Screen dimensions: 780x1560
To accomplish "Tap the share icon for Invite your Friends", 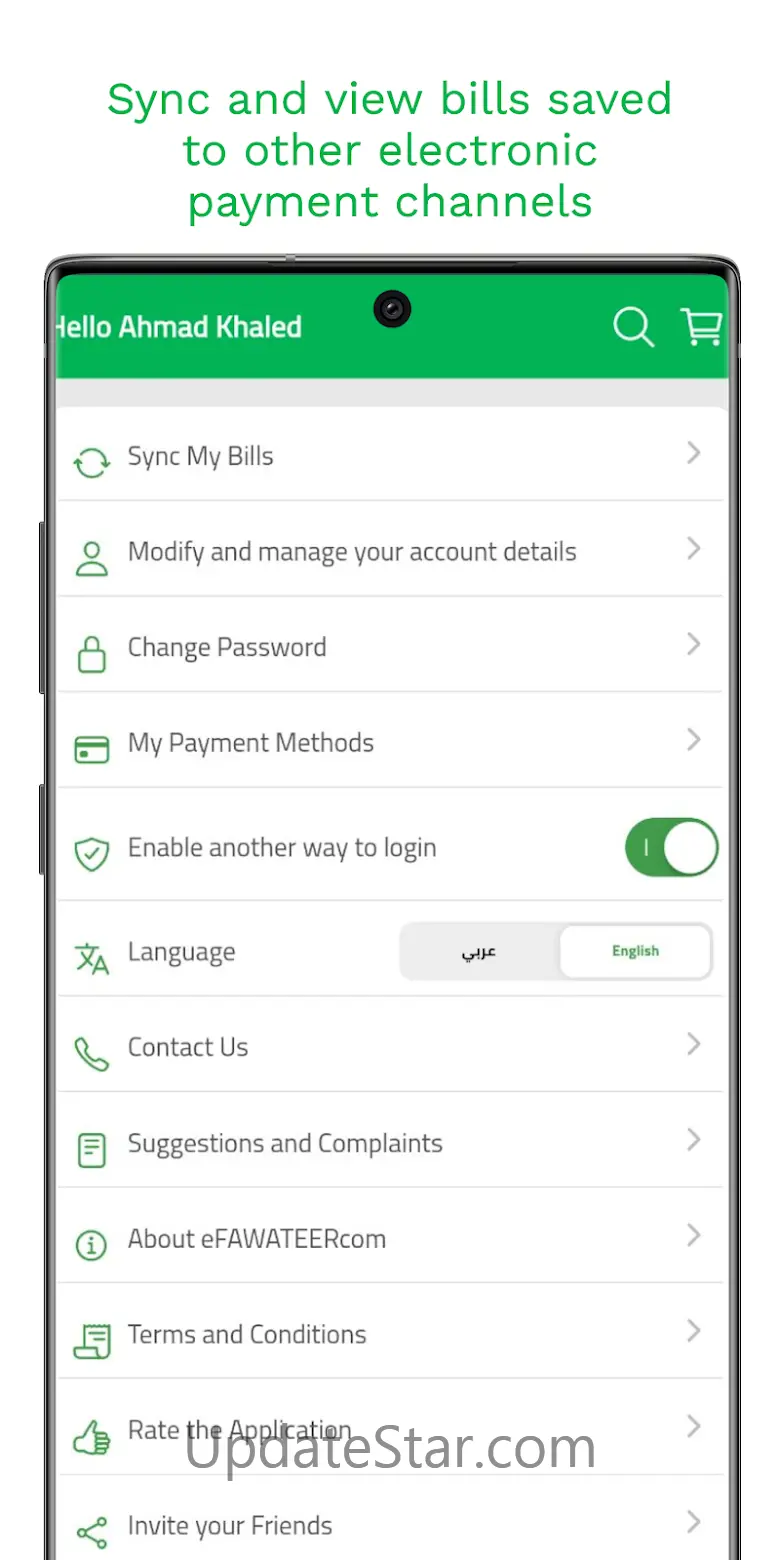I will 92,1532.
